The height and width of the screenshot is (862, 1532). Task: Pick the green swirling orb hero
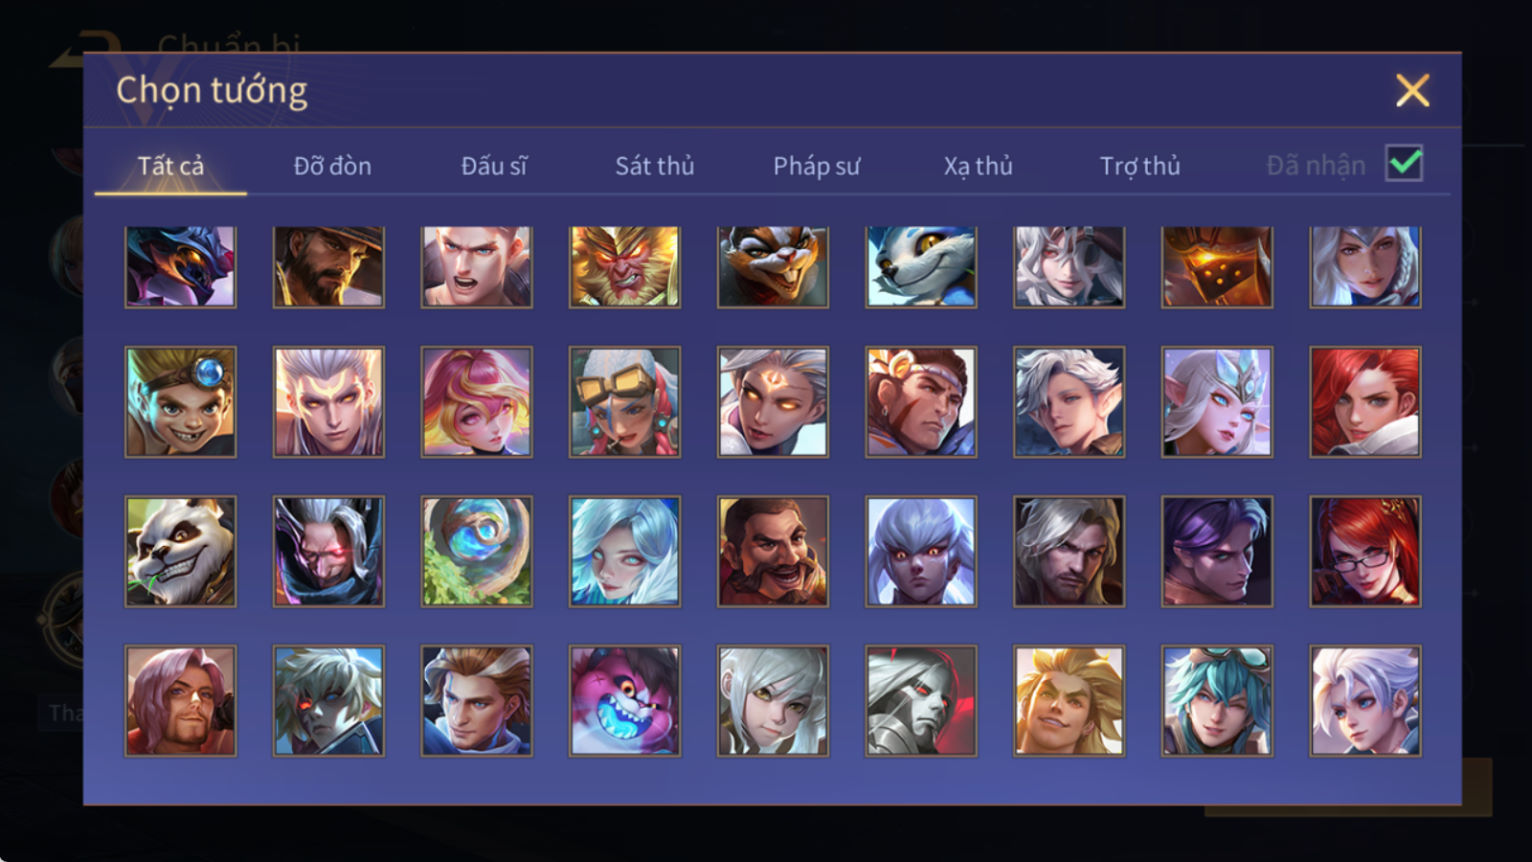[477, 551]
